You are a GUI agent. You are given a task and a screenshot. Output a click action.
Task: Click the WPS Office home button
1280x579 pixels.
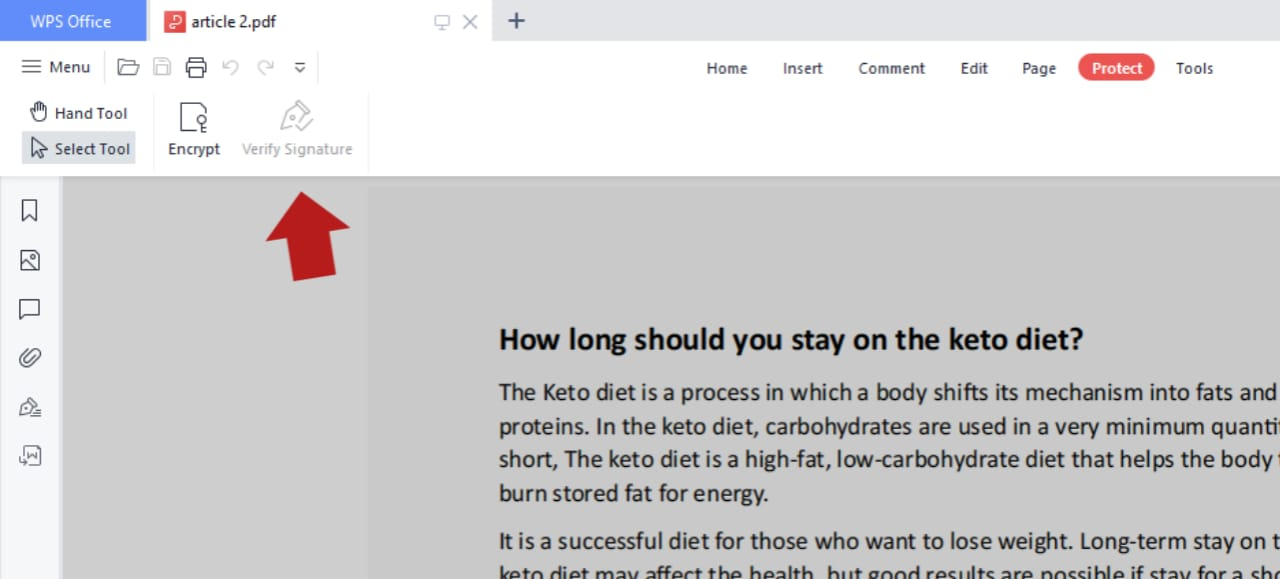(x=70, y=21)
